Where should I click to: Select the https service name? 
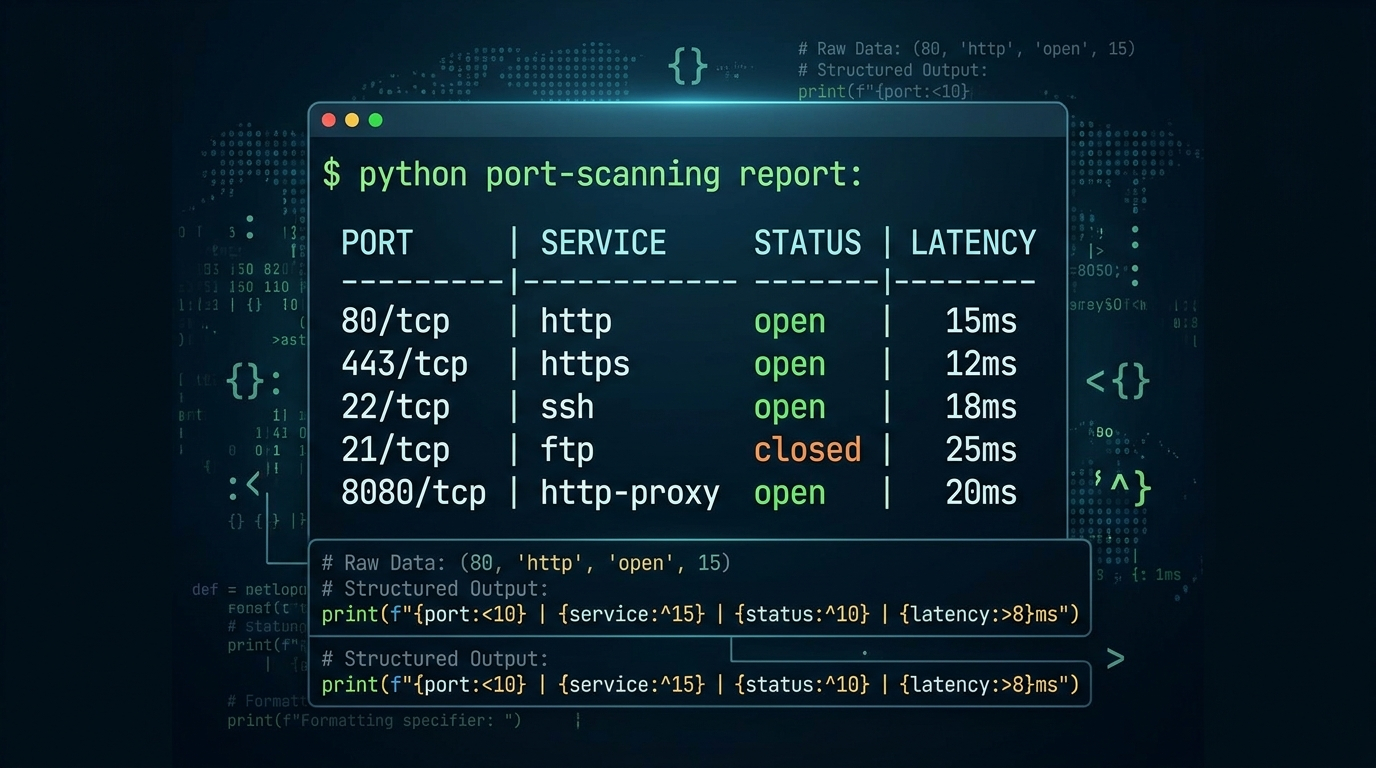(585, 364)
